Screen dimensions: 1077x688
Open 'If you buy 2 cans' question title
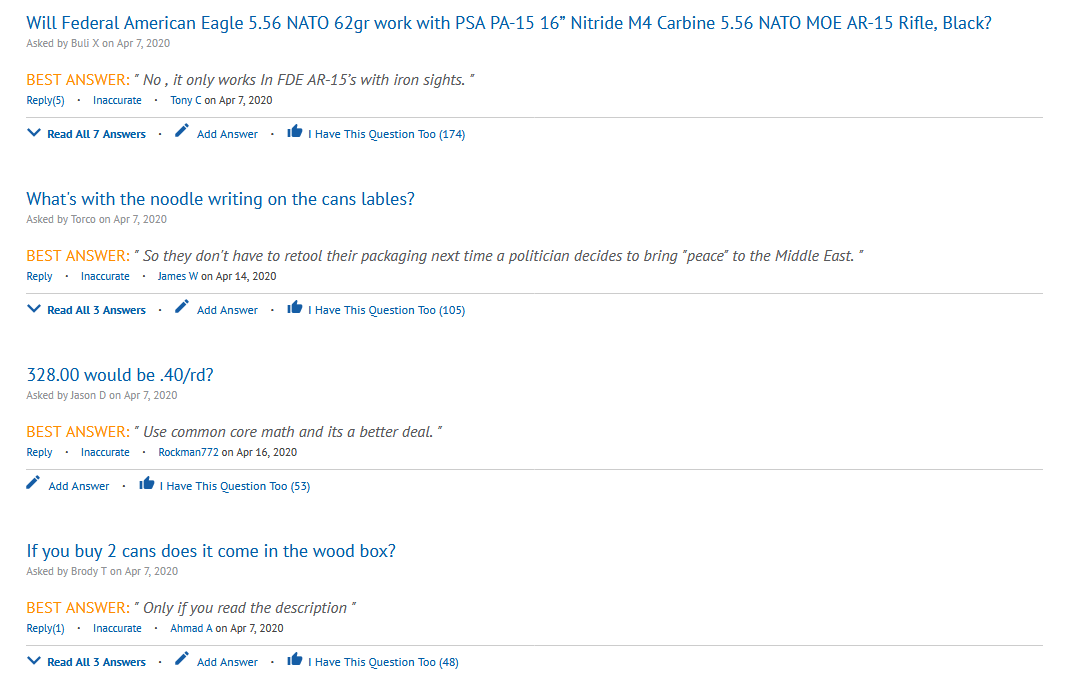click(211, 551)
